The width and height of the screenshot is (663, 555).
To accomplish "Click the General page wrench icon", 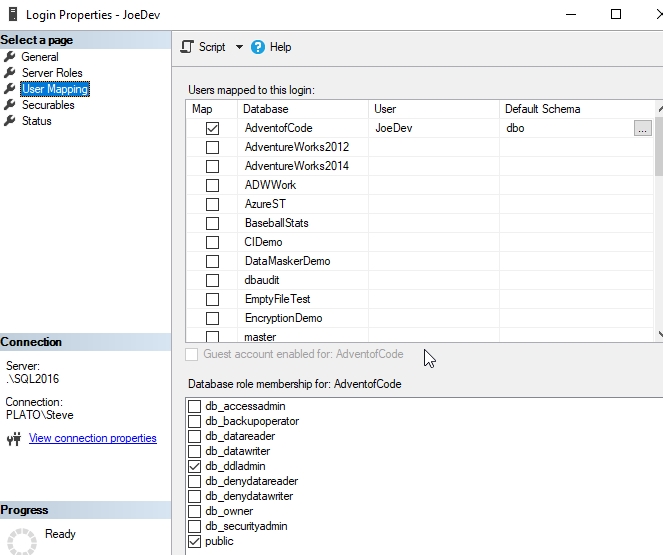I will point(10,57).
